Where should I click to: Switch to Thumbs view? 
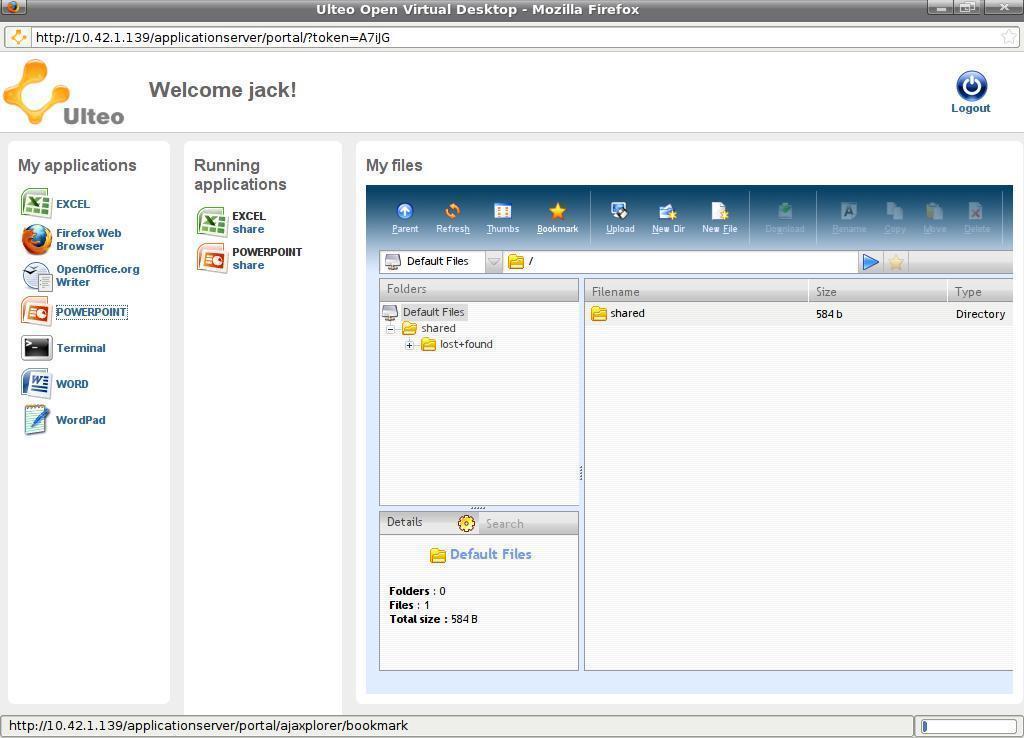(502, 217)
